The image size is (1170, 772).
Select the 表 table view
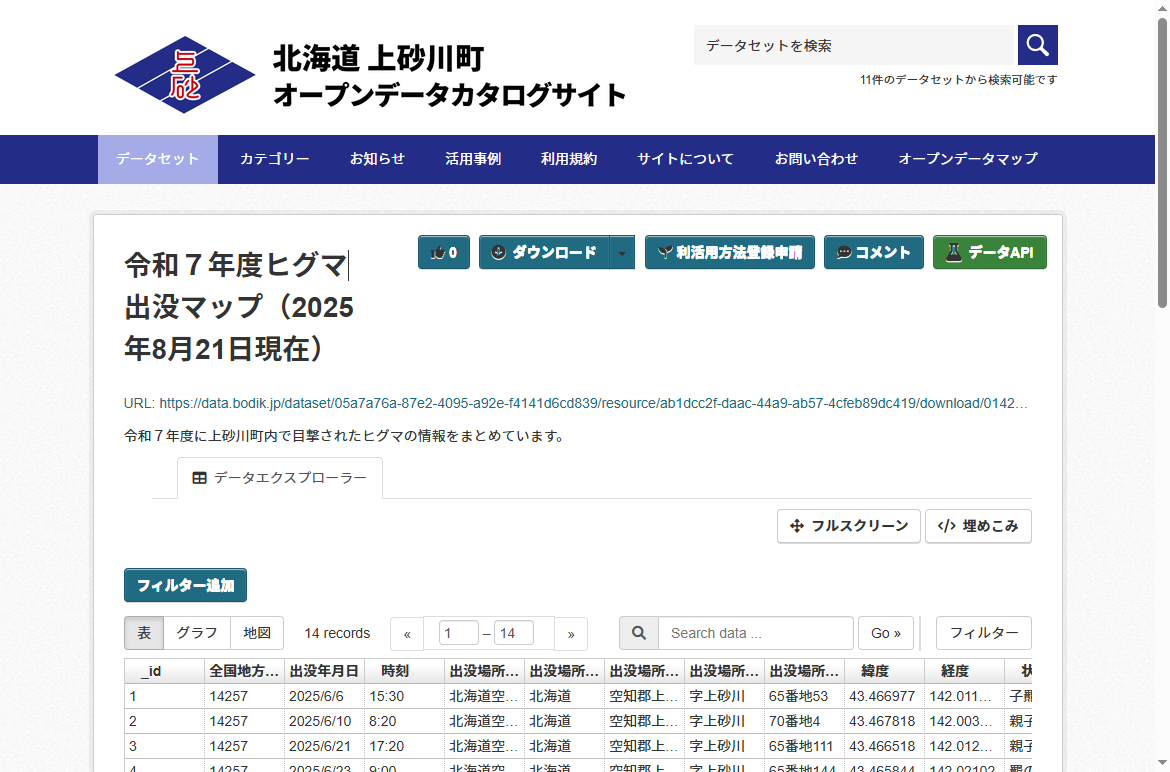tap(144, 633)
